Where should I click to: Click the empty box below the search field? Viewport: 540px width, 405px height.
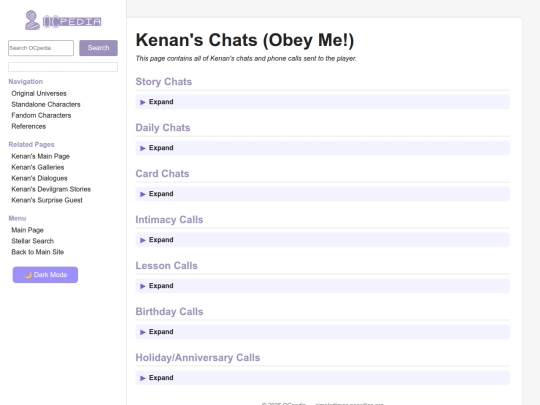click(63, 67)
